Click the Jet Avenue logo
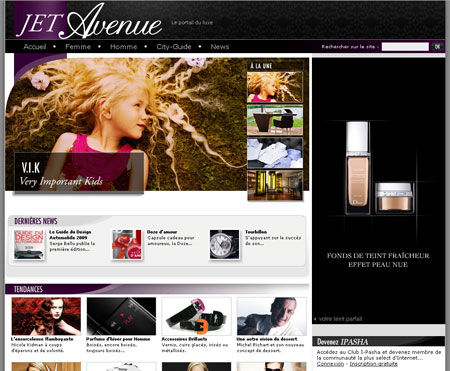 (x=90, y=22)
